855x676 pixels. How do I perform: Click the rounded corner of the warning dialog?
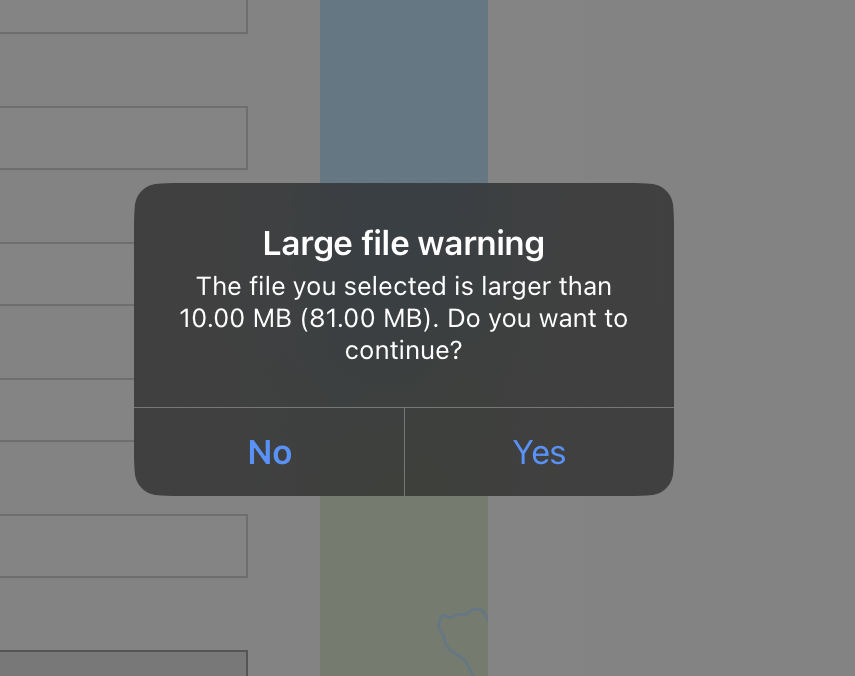click(145, 192)
